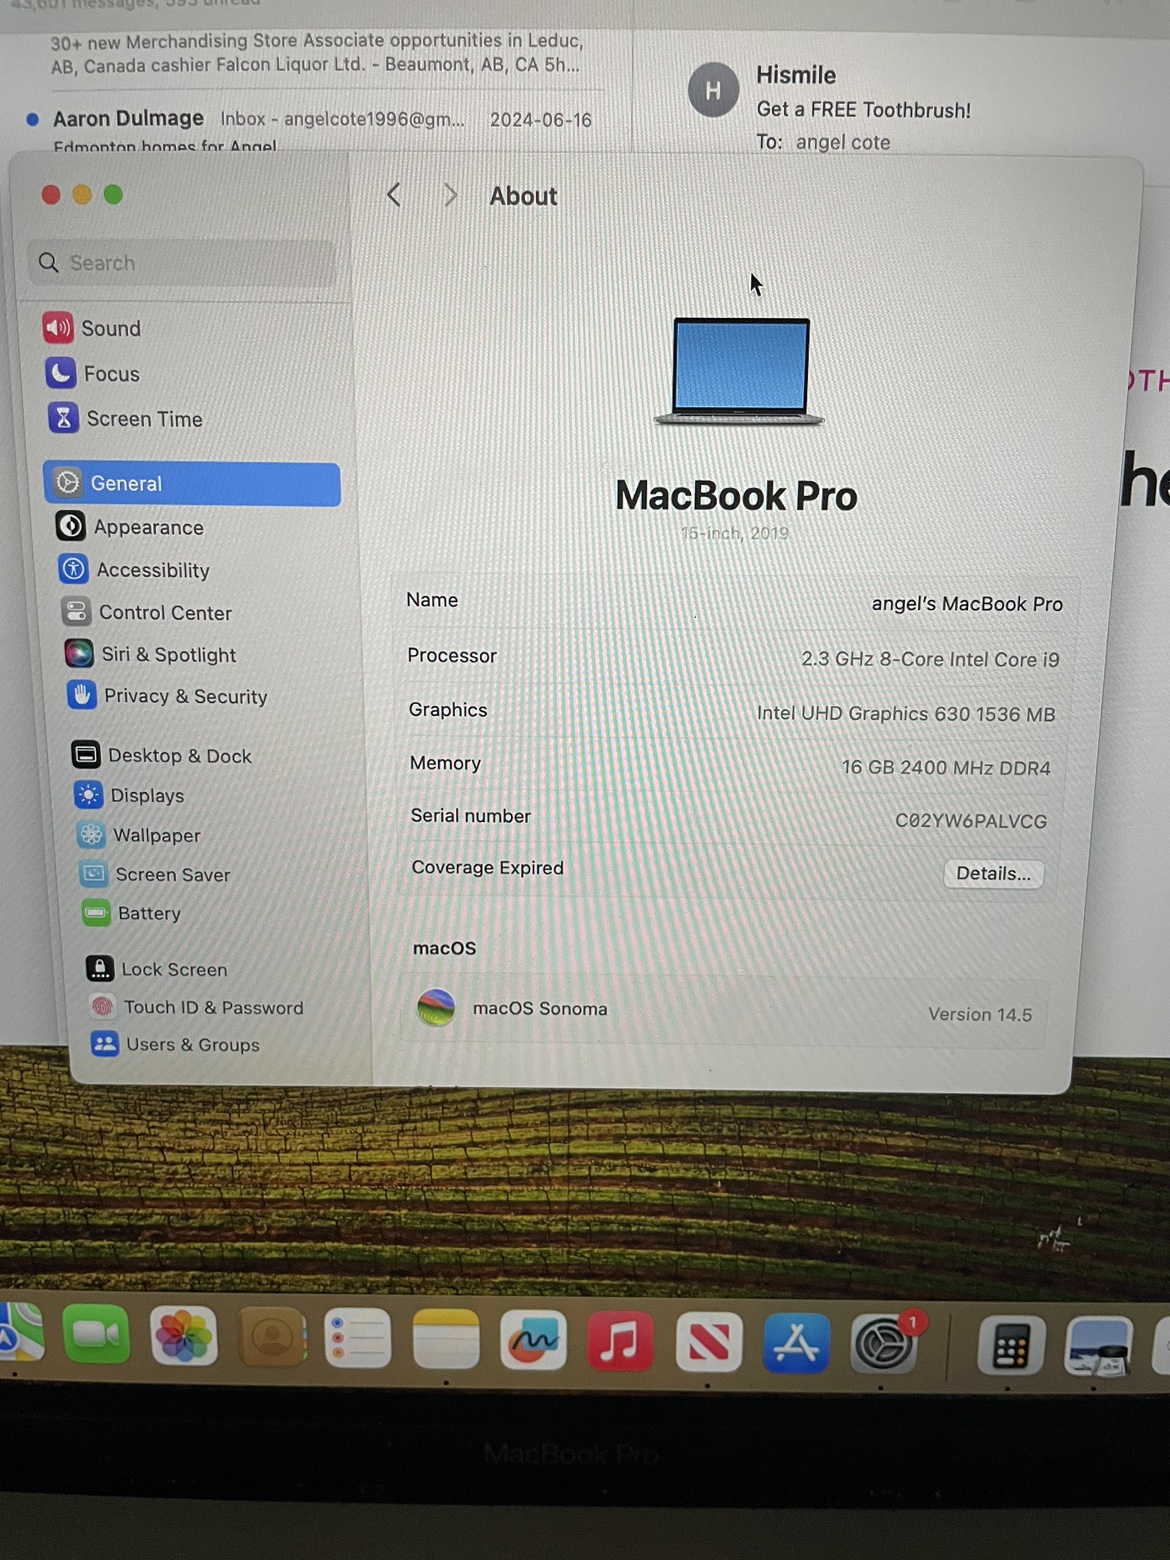Minimize the System Settings window
Viewport: 1170px width, 1560px height.
82,194
